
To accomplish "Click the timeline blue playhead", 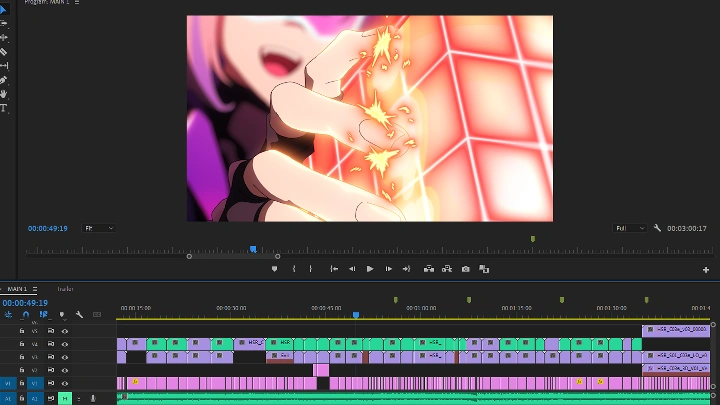I will pos(356,315).
